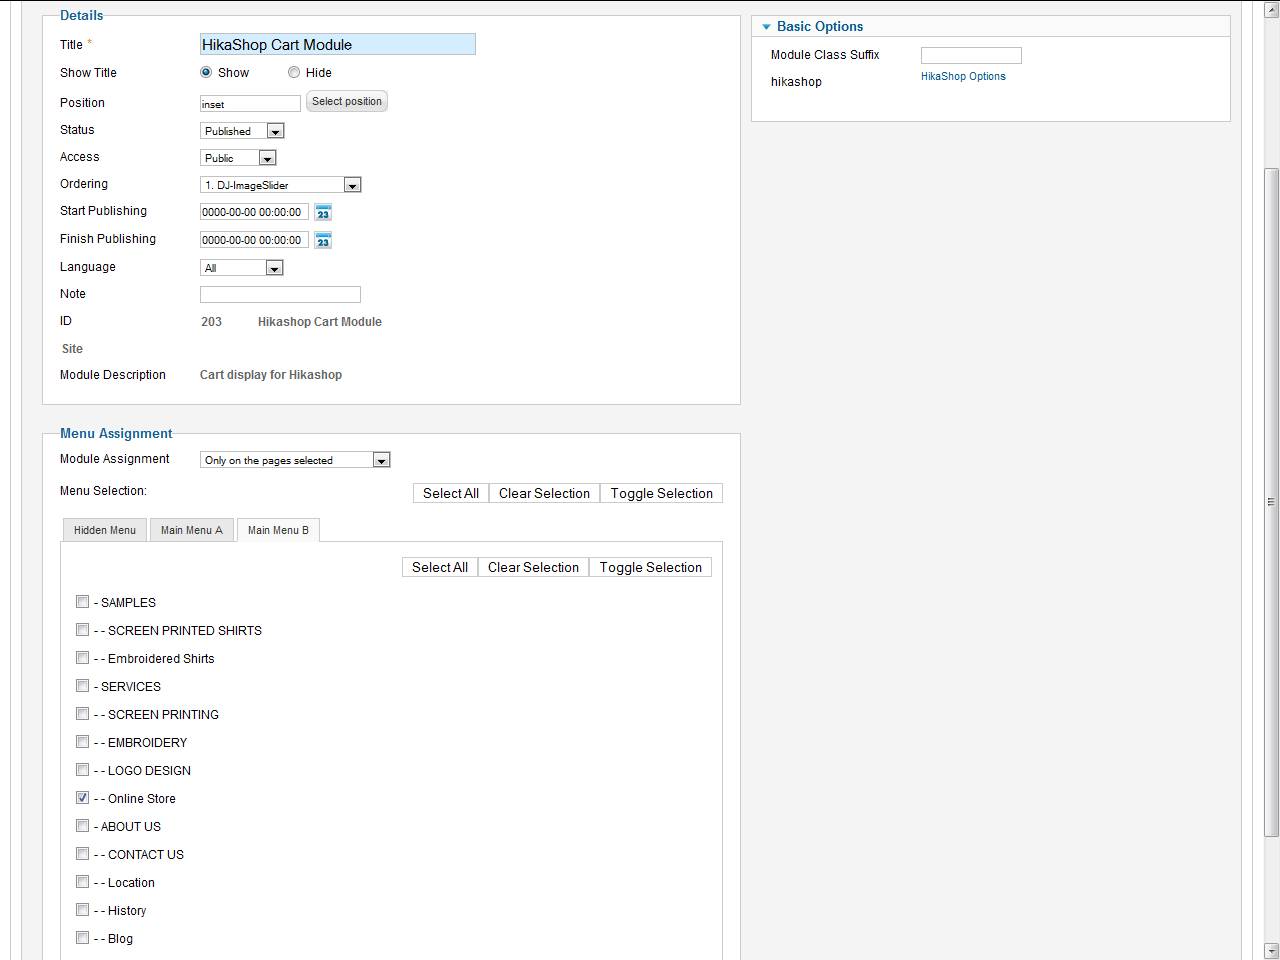The height and width of the screenshot is (960, 1280).
Task: Expand the Ordering dropdown list
Action: [x=280, y=185]
